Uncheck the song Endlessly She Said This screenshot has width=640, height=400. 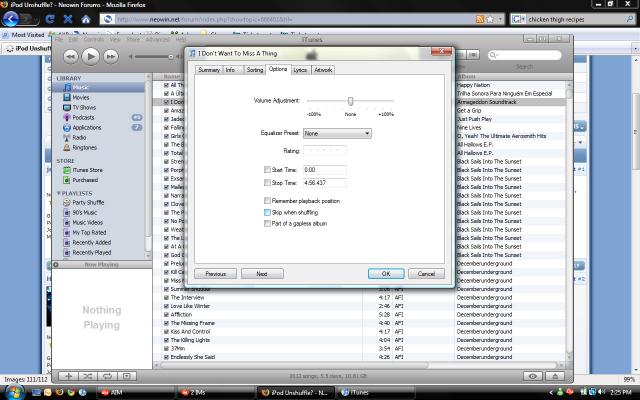(x=166, y=357)
